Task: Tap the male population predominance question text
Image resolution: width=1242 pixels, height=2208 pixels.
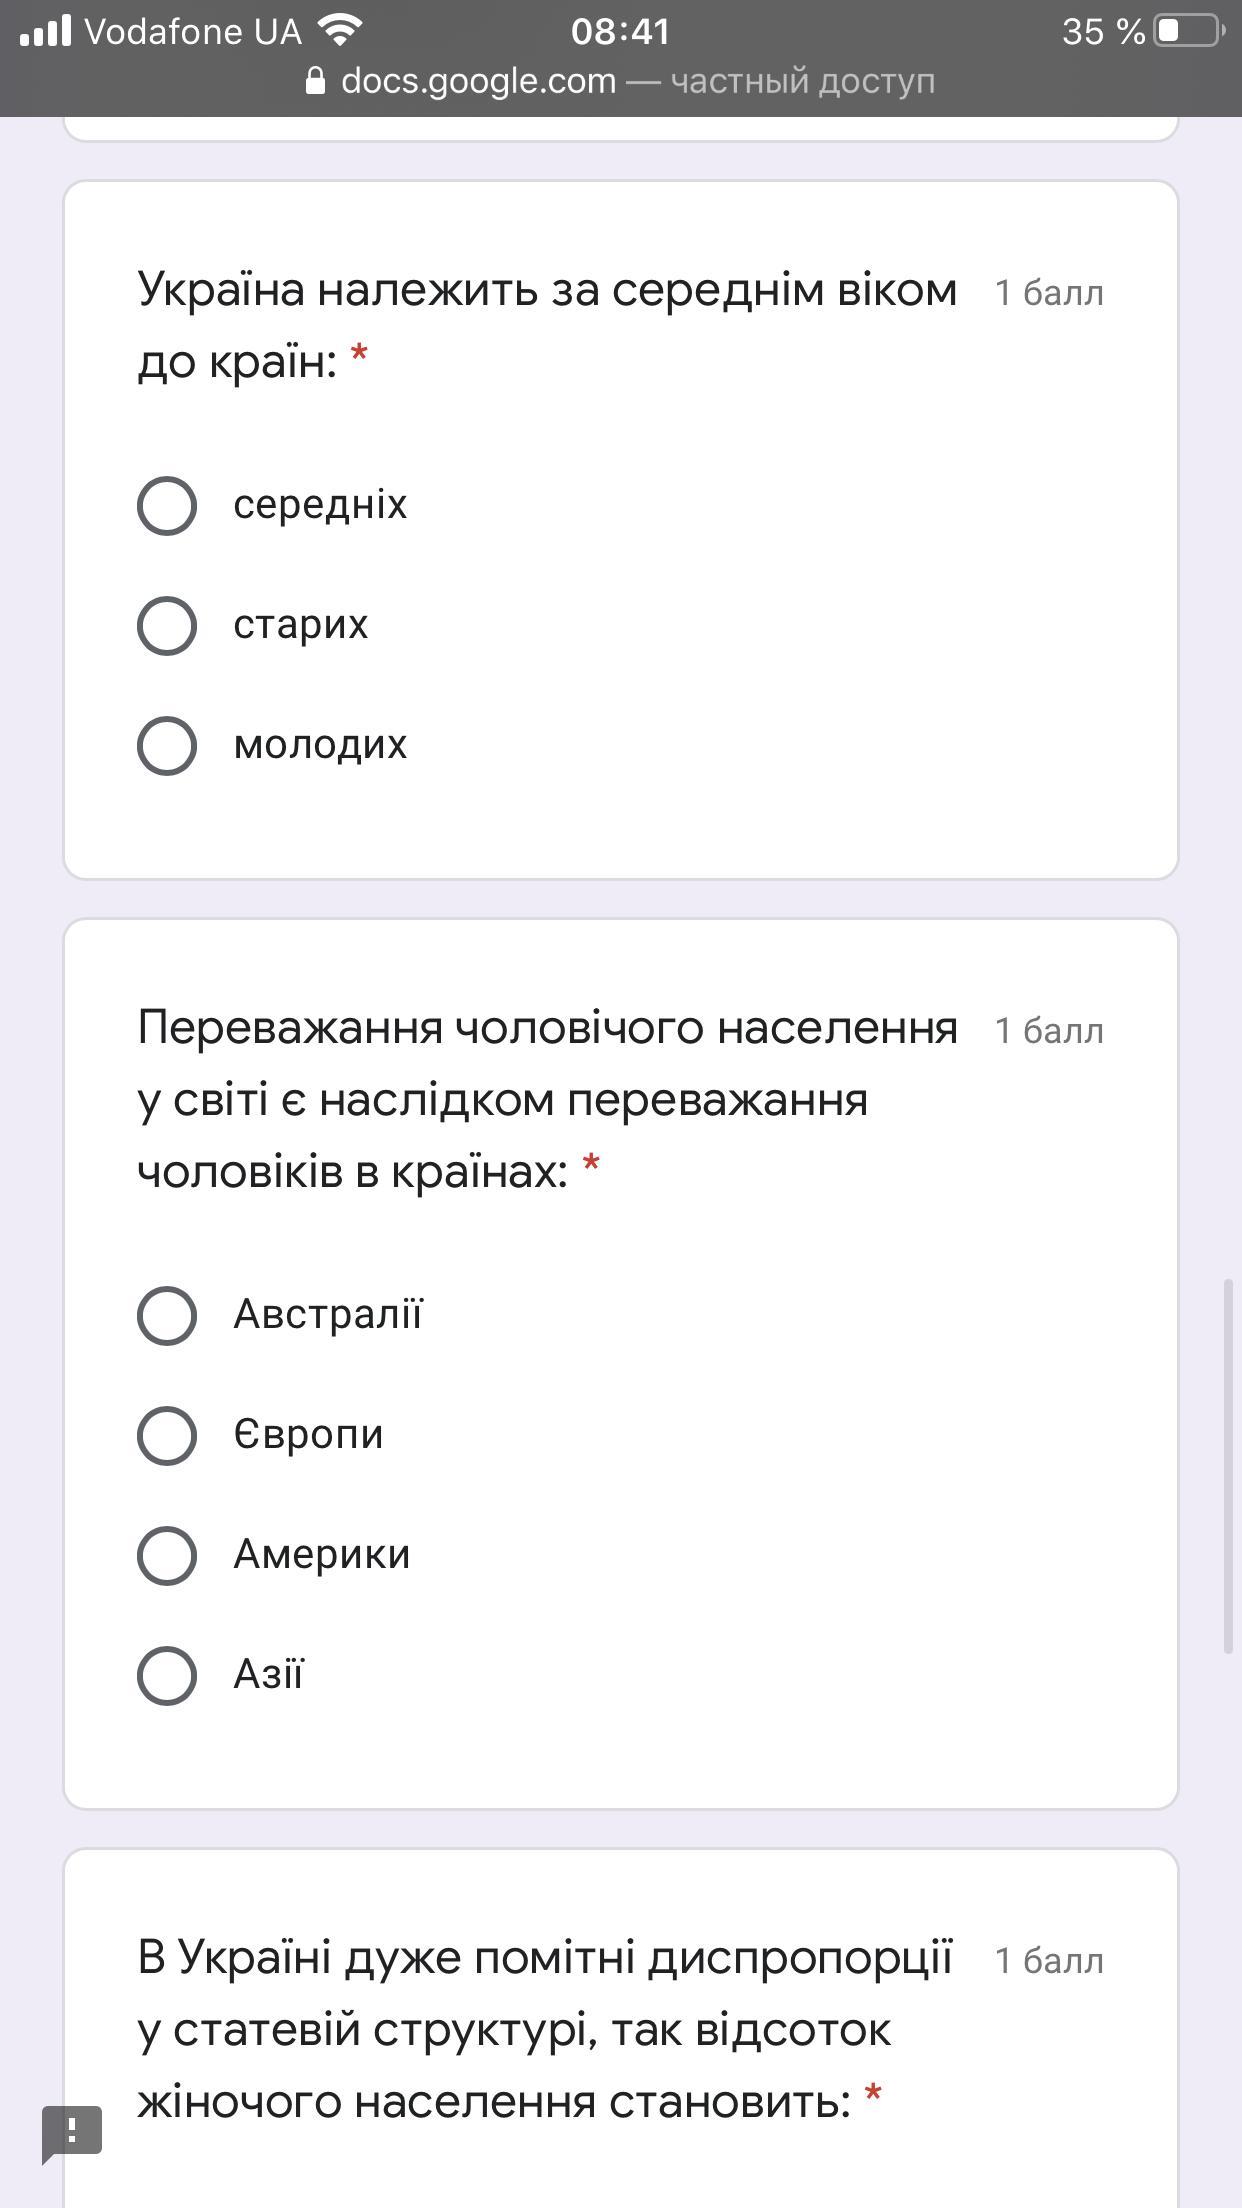Action: [x=546, y=1098]
